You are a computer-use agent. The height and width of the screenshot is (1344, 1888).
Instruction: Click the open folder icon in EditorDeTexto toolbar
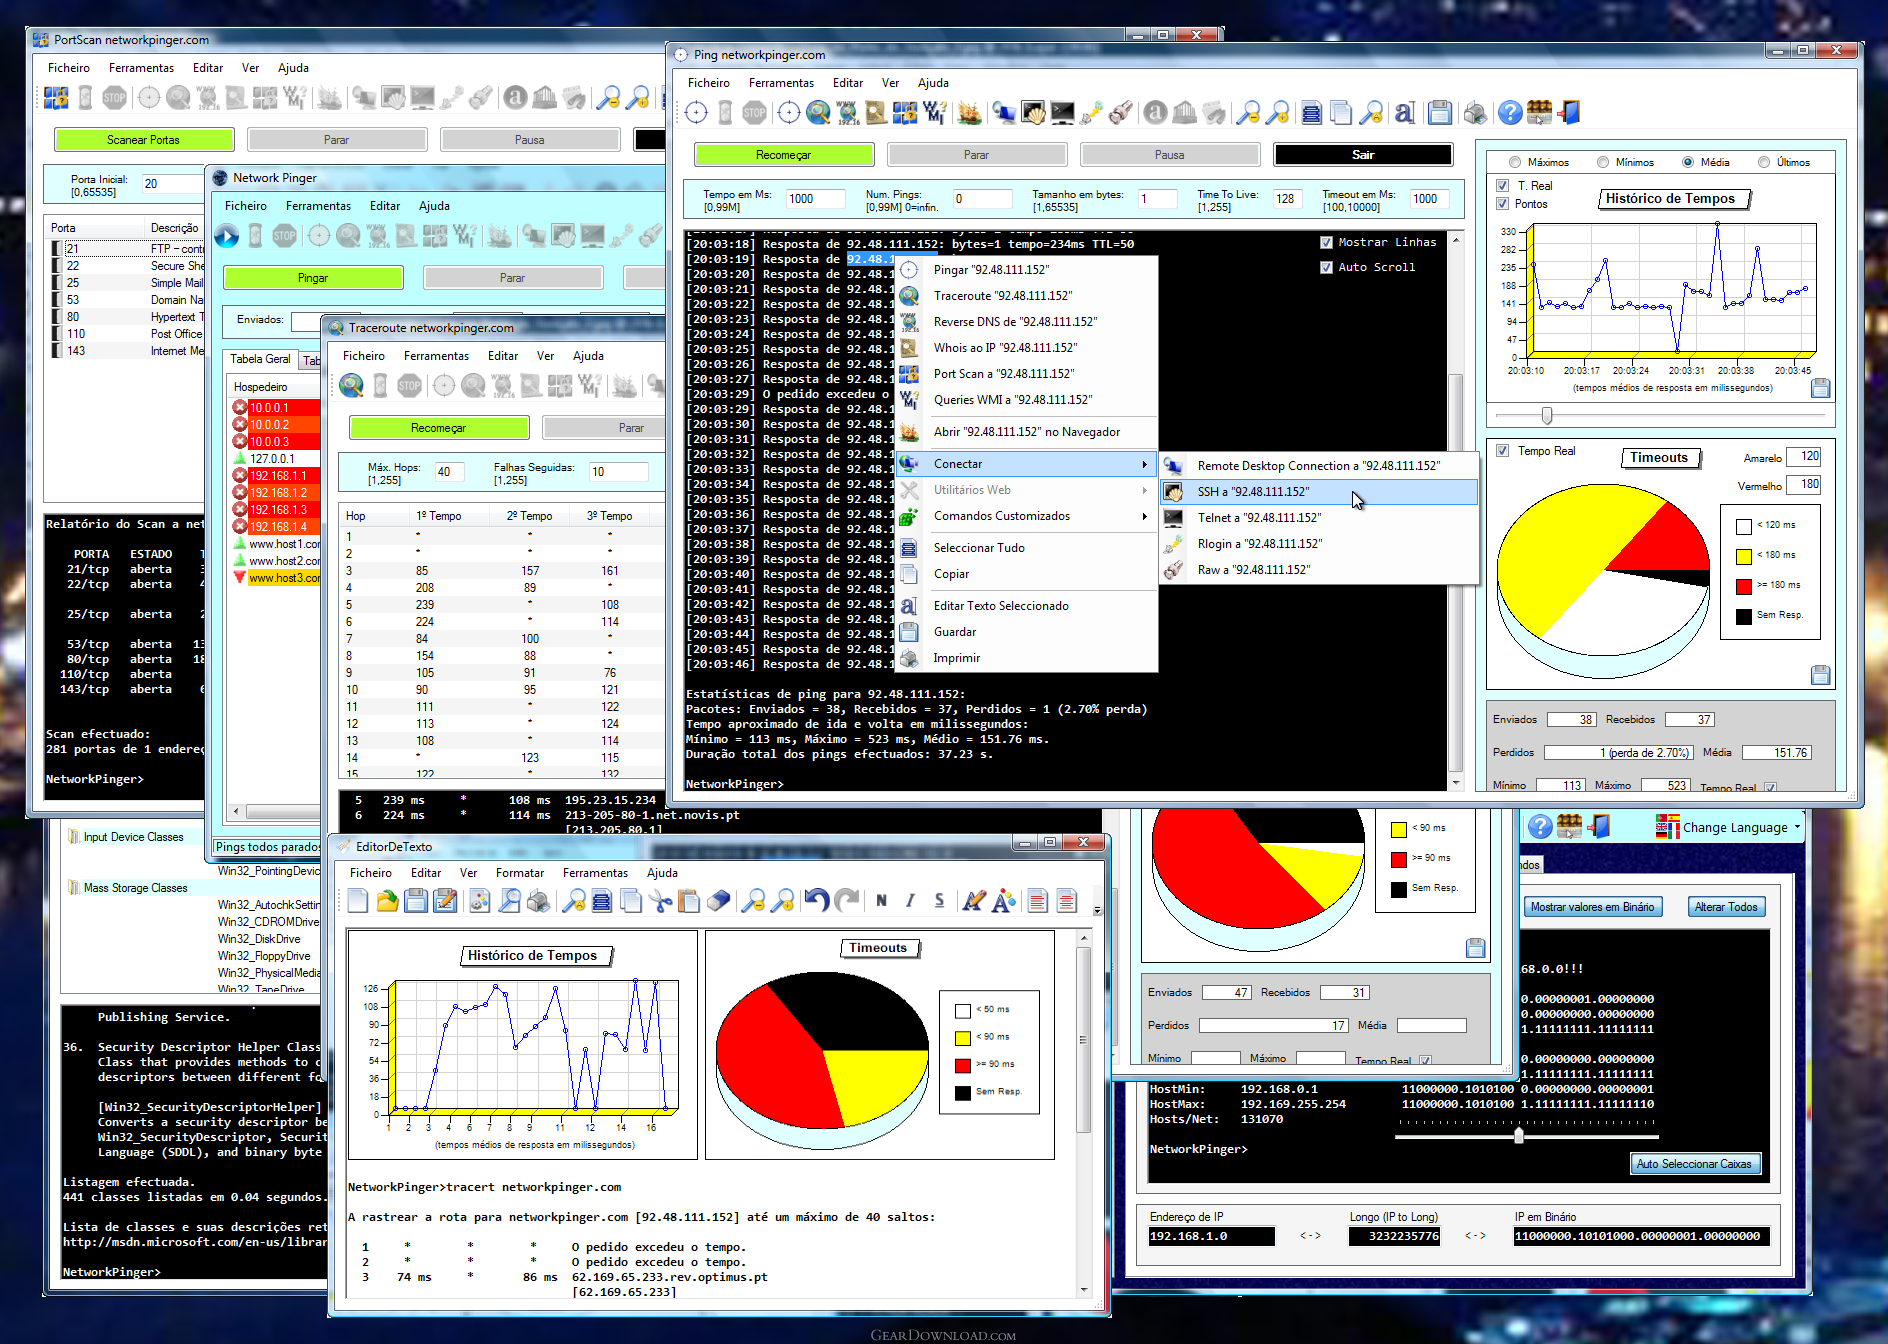387,901
